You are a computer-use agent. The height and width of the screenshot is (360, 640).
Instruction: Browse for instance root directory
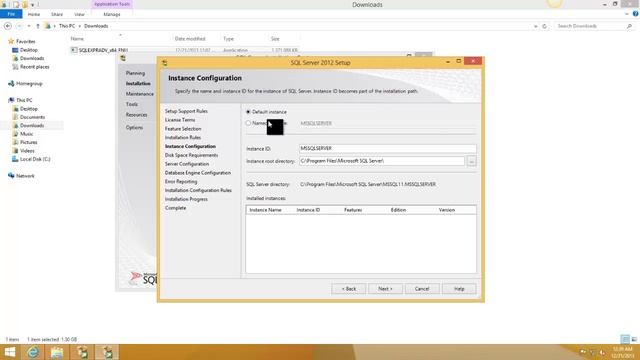pos(471,161)
